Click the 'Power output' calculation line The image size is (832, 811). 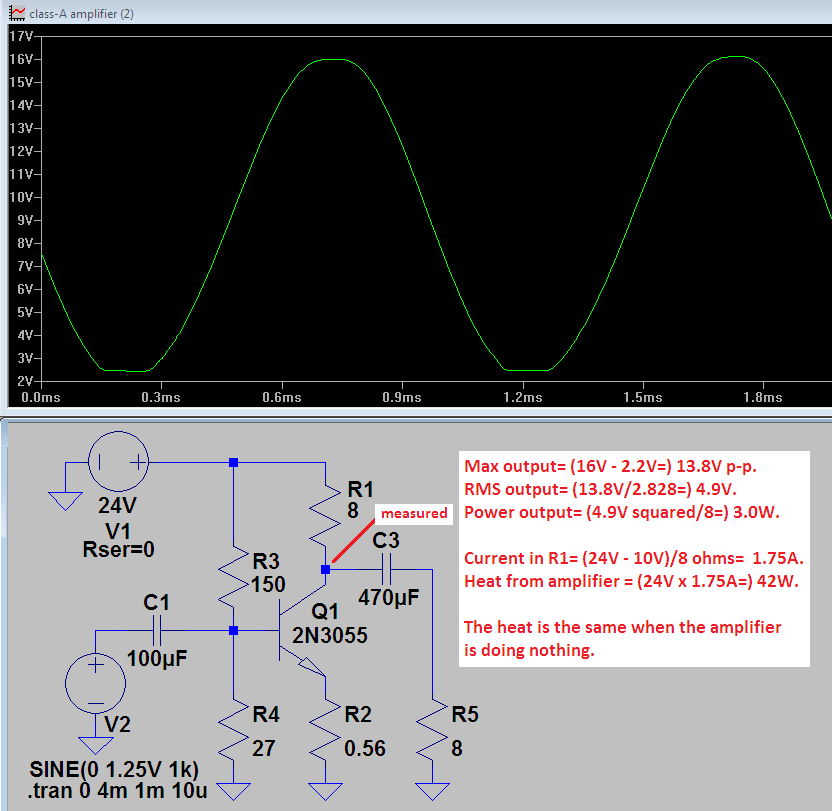[x=622, y=512]
